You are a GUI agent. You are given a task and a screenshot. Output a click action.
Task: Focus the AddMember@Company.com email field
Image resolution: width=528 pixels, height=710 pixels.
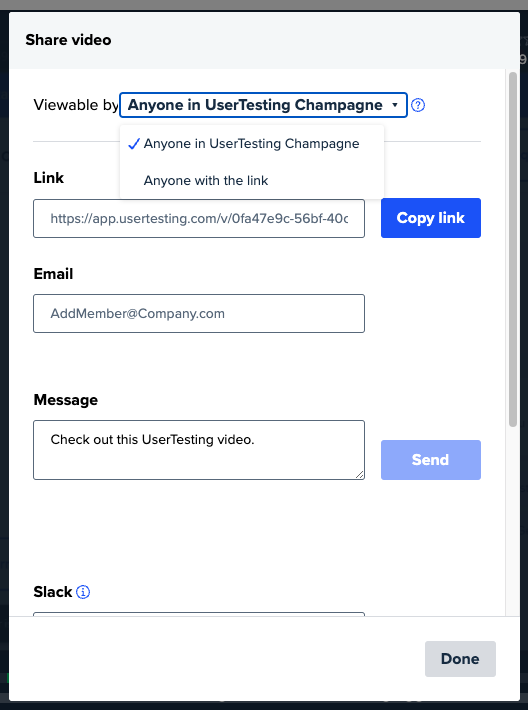coord(199,313)
